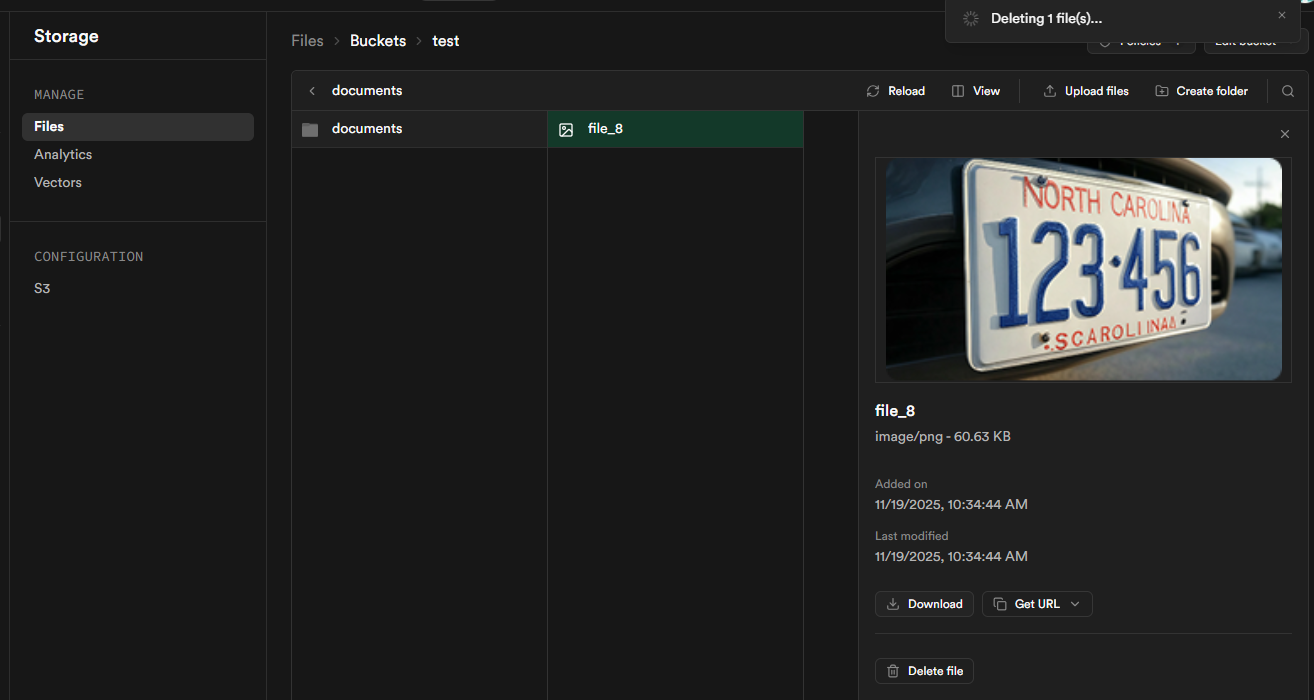Screen dimensions: 1314x700
Task: Click the back chevron beside documents breadcrumb
Action: pyautogui.click(x=312, y=90)
